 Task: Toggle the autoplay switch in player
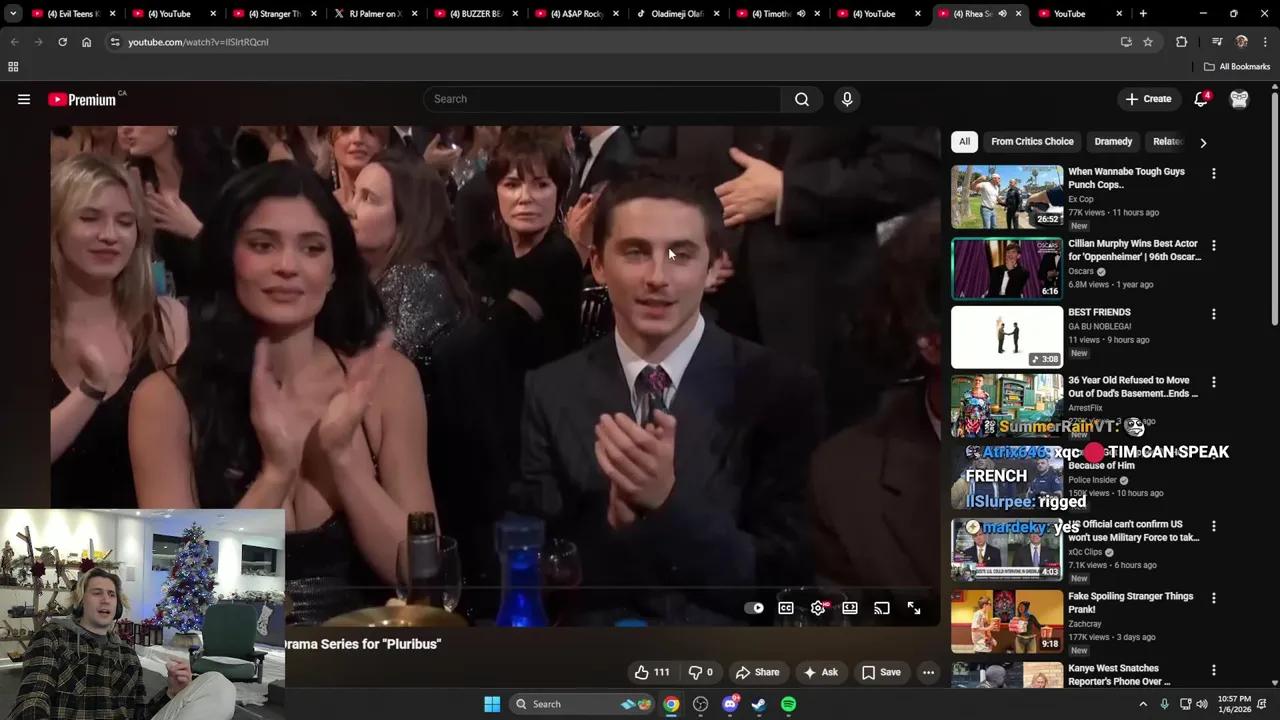(x=754, y=608)
